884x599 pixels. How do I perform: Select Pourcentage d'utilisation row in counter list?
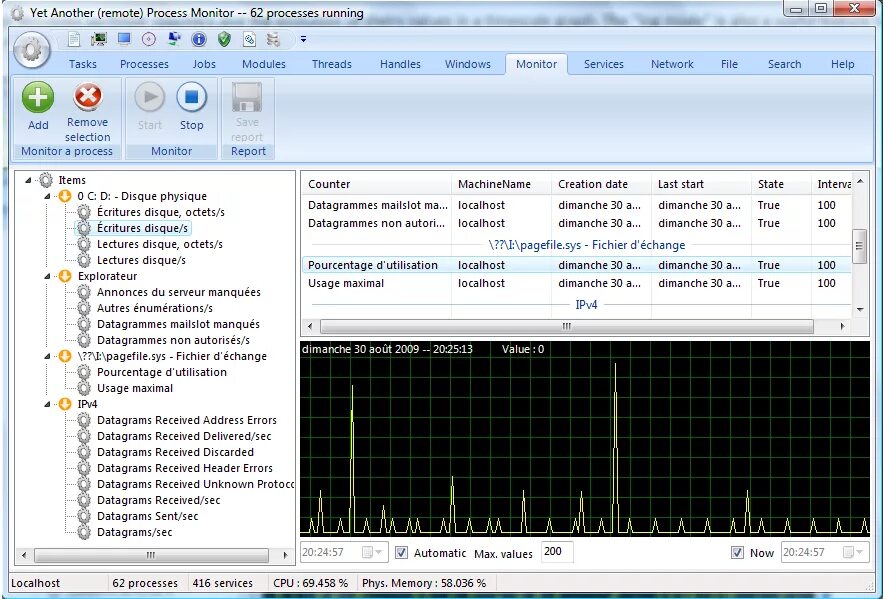(x=577, y=265)
